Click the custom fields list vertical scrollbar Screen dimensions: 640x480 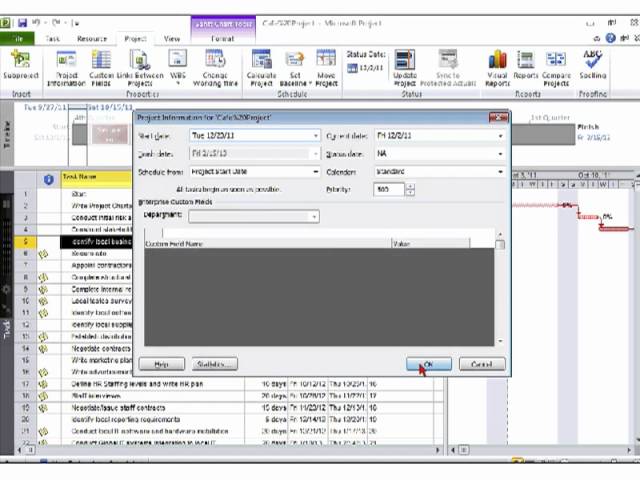coord(500,288)
